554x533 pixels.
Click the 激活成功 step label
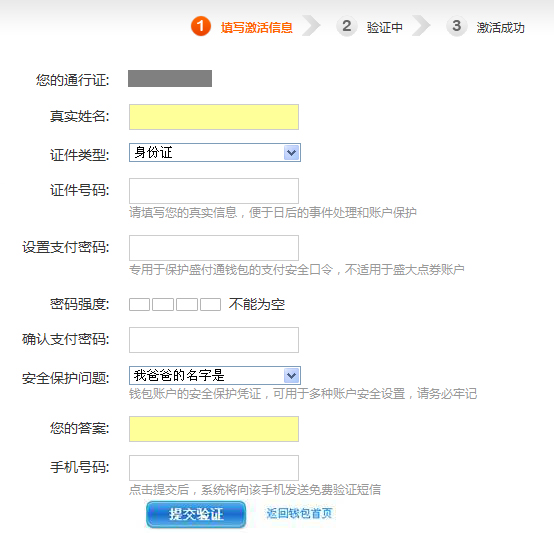point(500,28)
